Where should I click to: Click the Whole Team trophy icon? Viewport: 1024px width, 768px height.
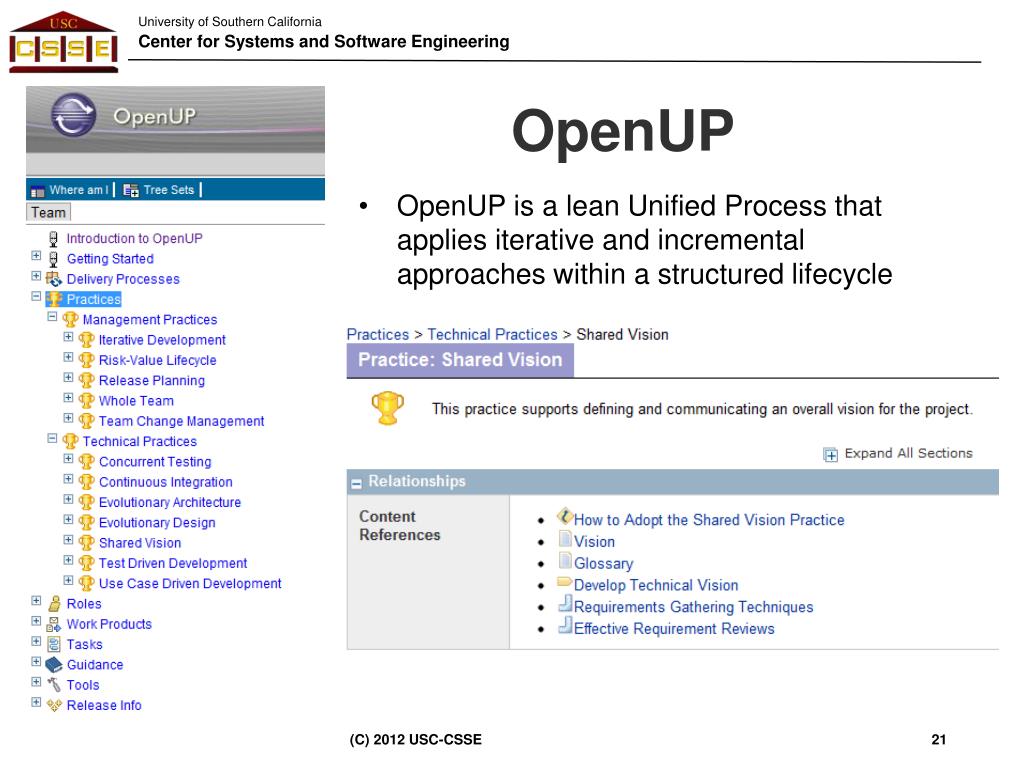coord(86,401)
